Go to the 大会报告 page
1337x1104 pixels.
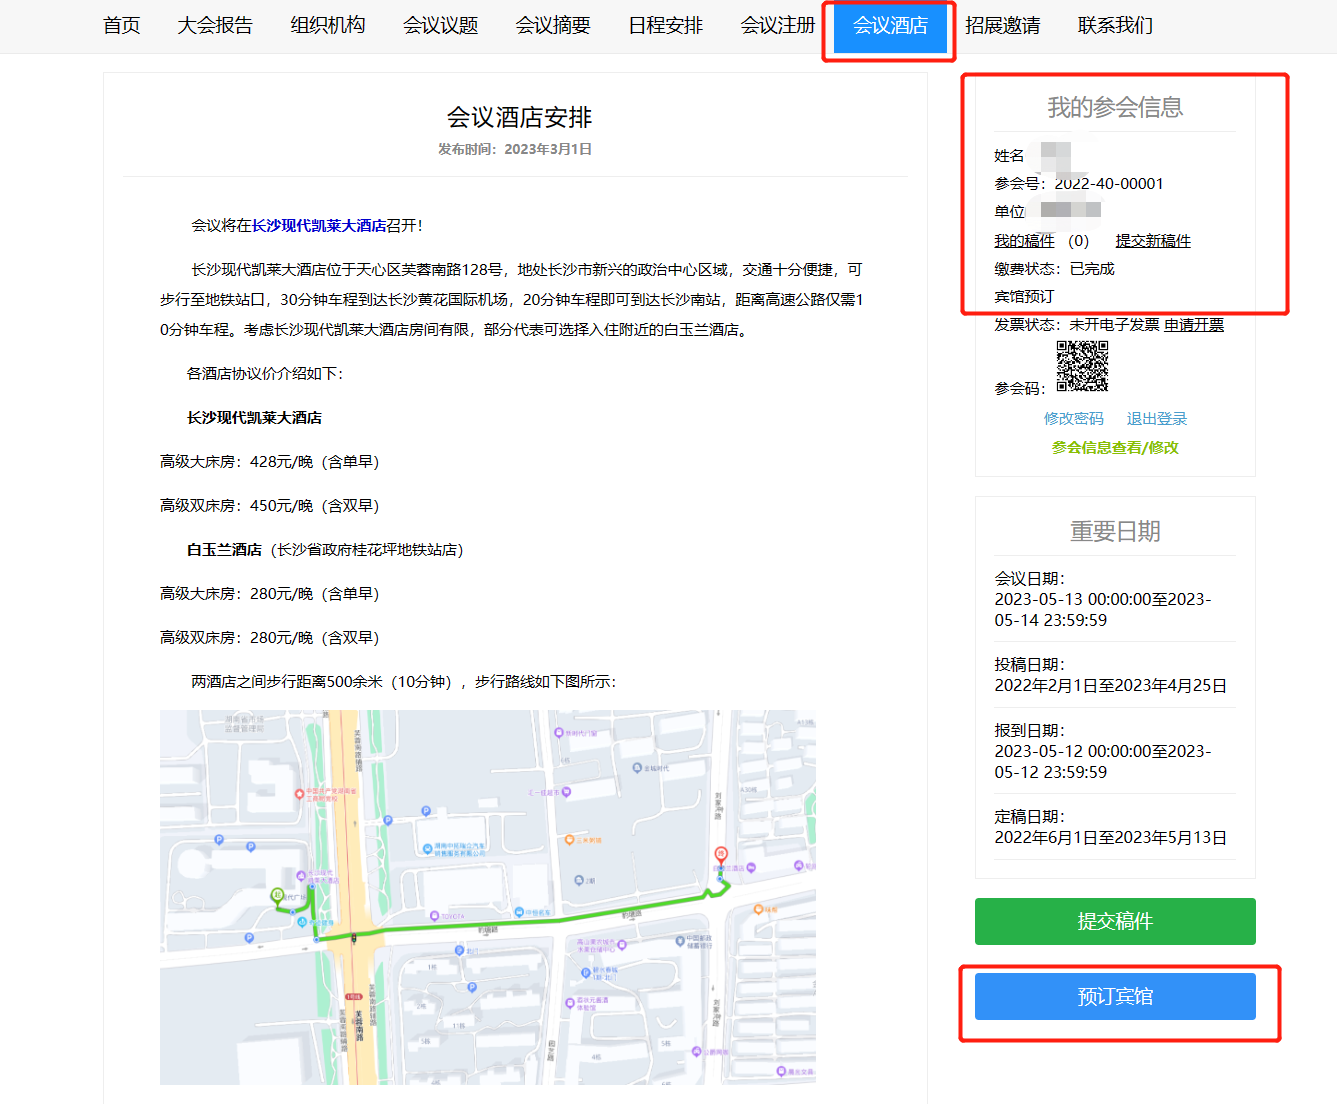pos(215,26)
